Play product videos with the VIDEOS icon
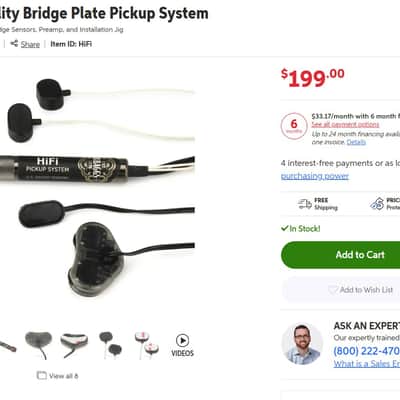This screenshot has height=400, width=400. pos(182,346)
